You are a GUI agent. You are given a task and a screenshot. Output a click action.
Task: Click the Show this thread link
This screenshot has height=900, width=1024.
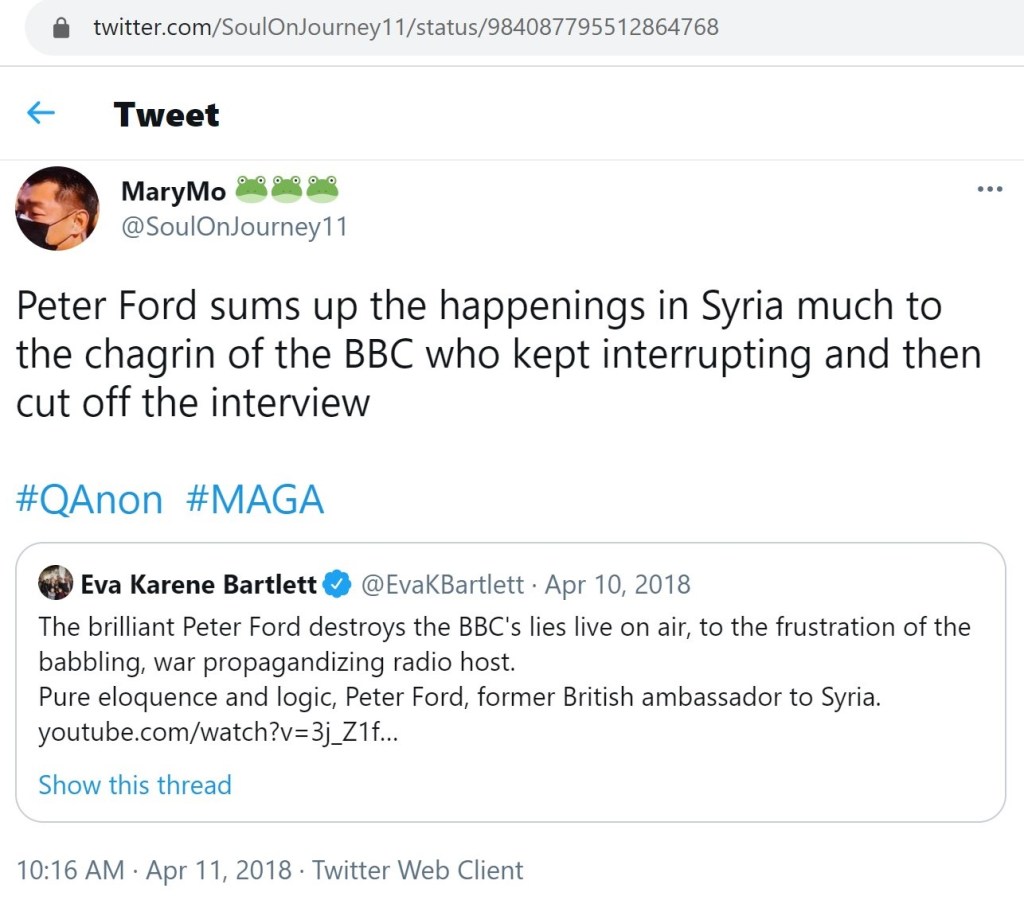pyautogui.click(x=134, y=785)
